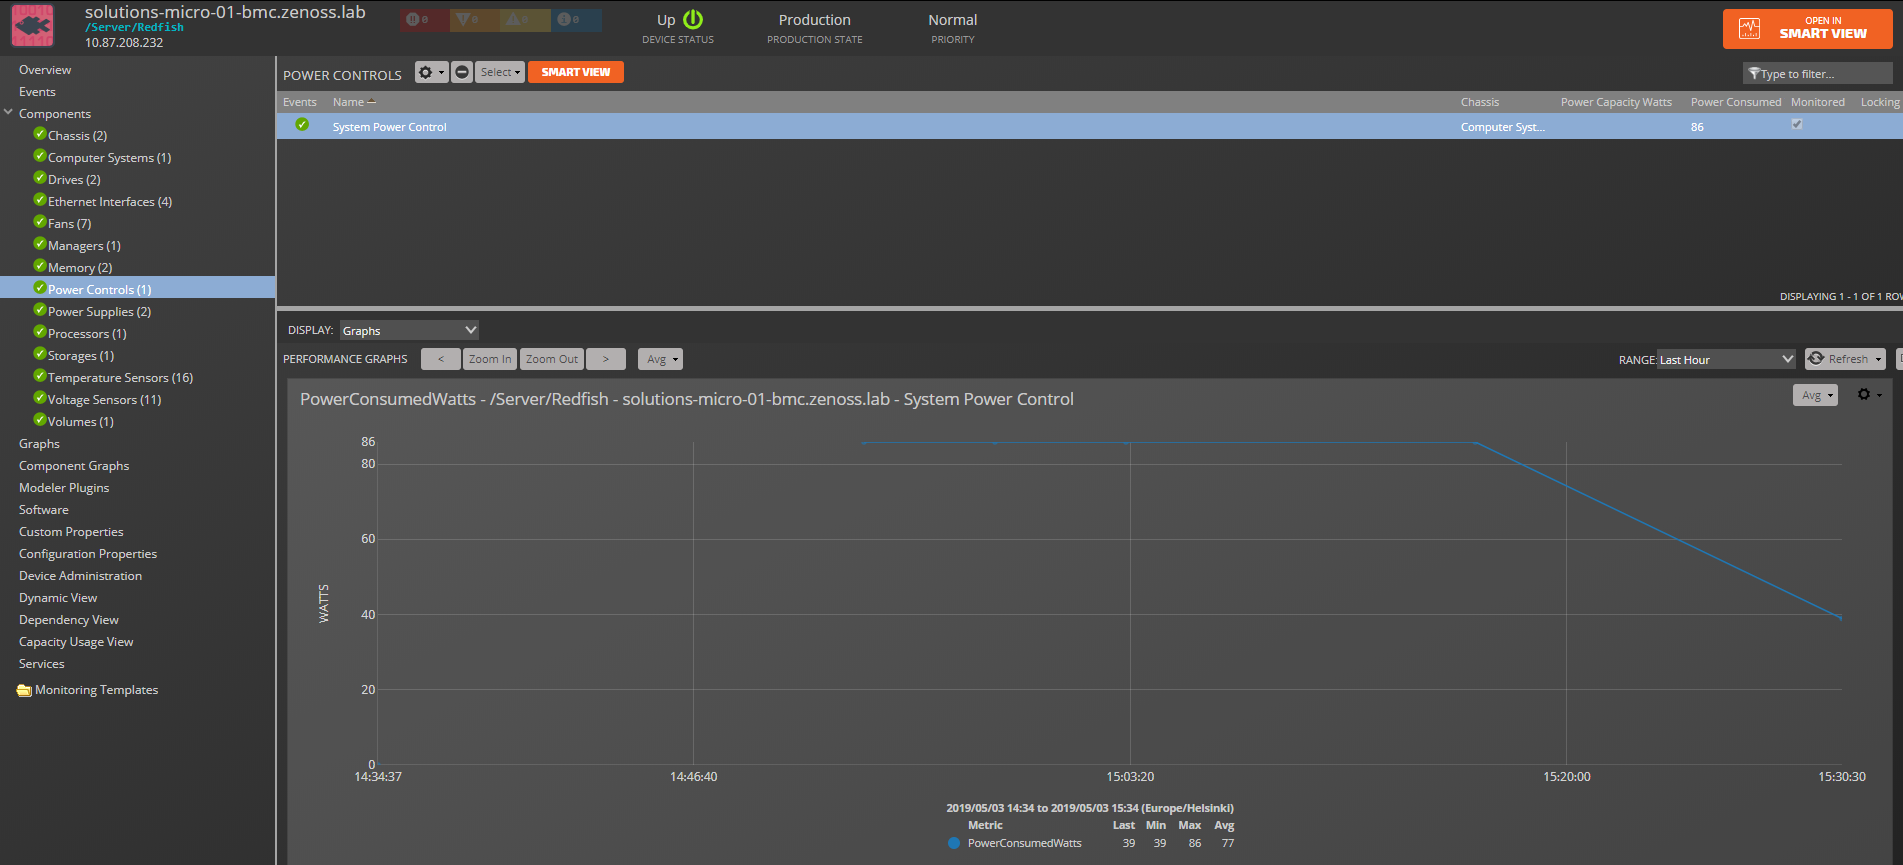
Task: Open the graph gear settings menu
Action: tap(1868, 395)
